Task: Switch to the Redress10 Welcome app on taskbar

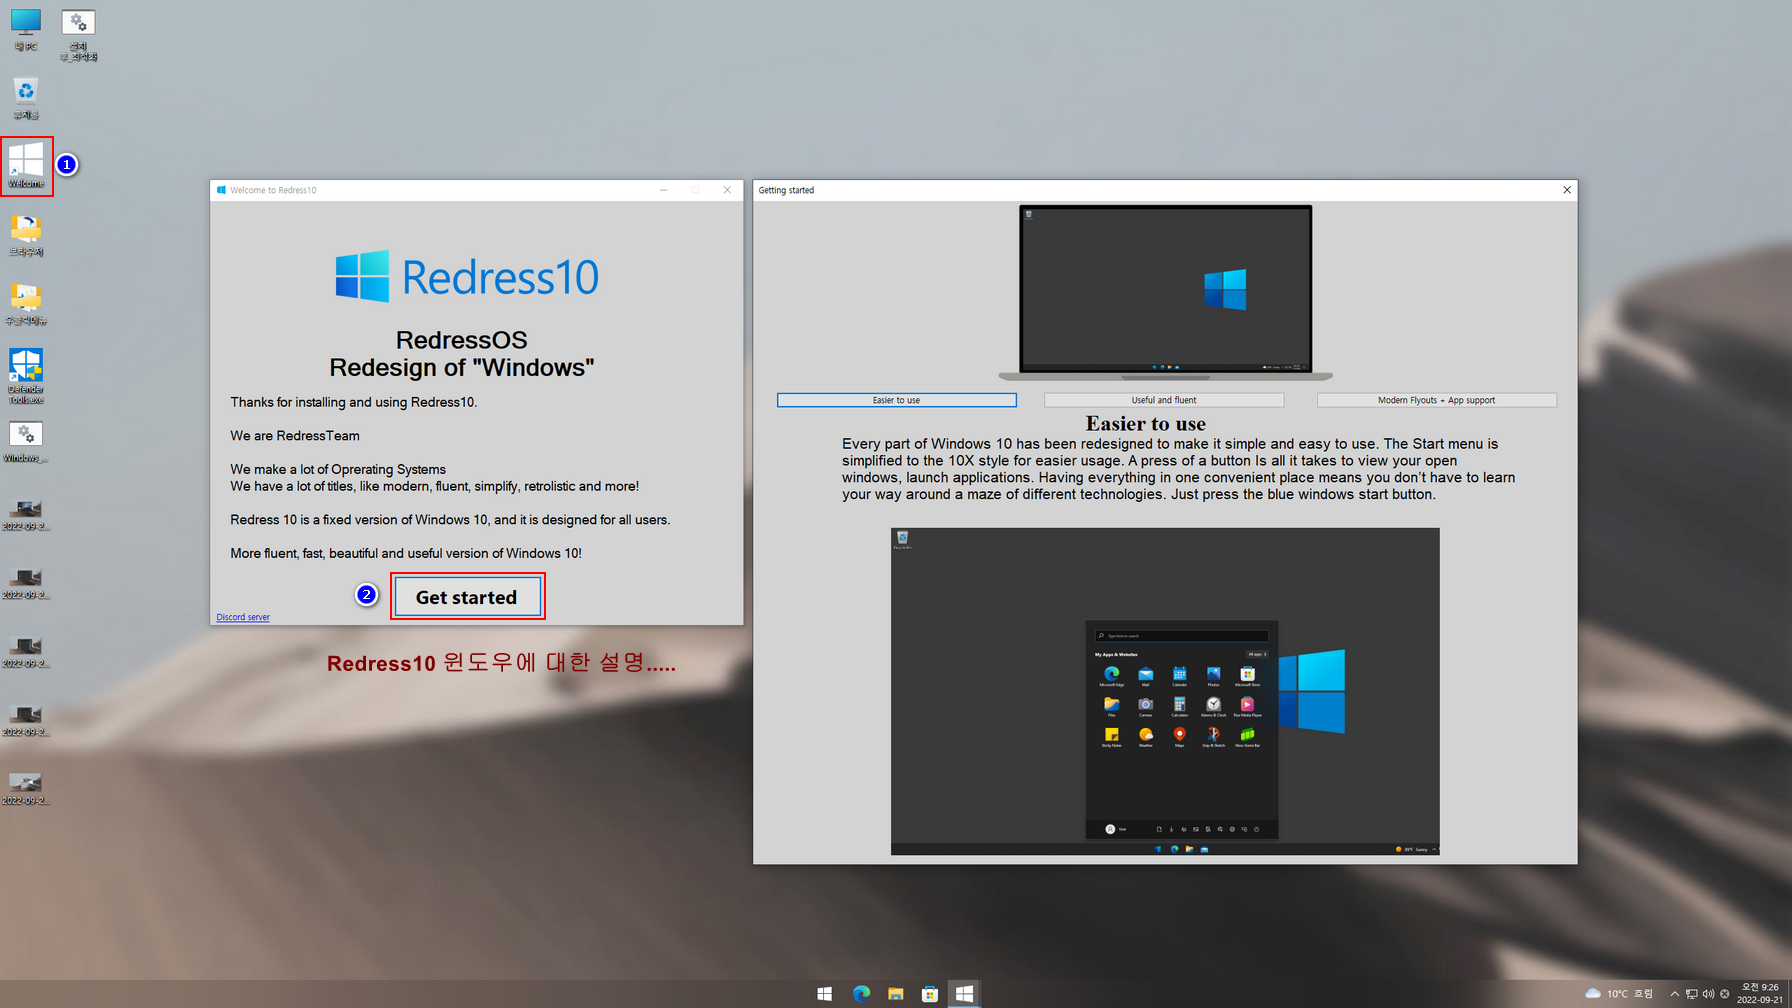Action: click(964, 993)
